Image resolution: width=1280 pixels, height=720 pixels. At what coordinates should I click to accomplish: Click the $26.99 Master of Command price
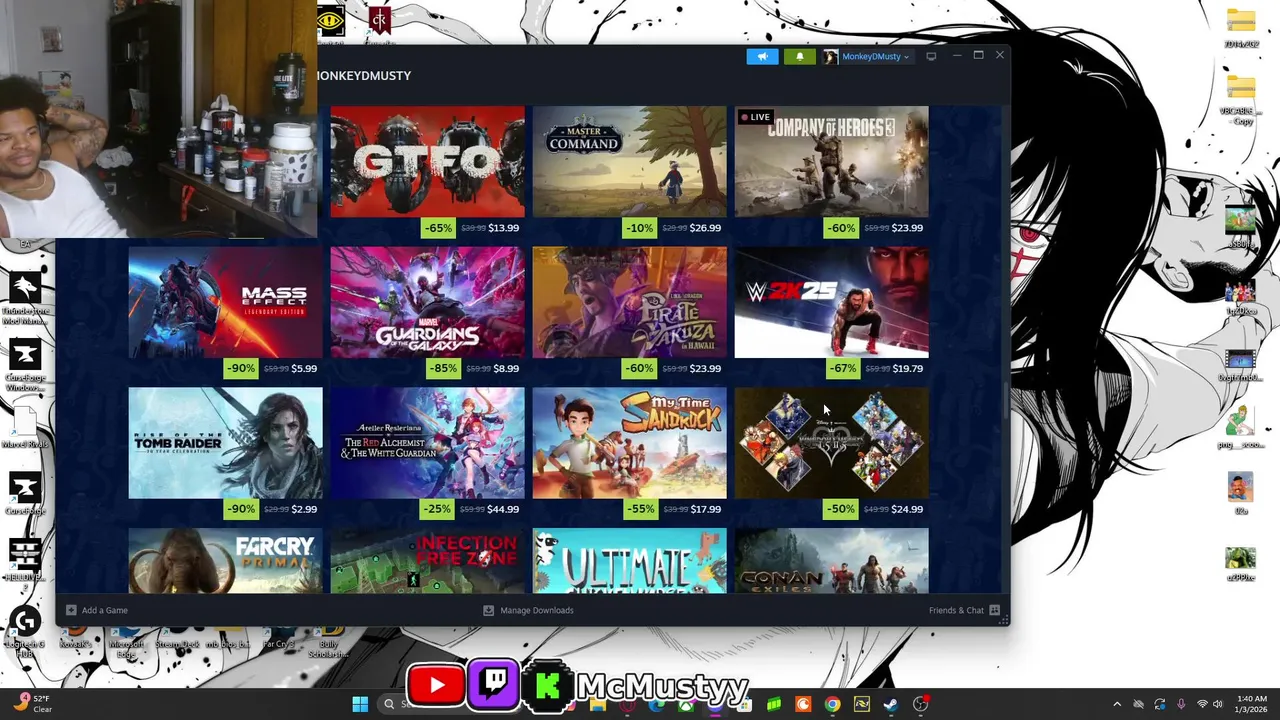(705, 228)
